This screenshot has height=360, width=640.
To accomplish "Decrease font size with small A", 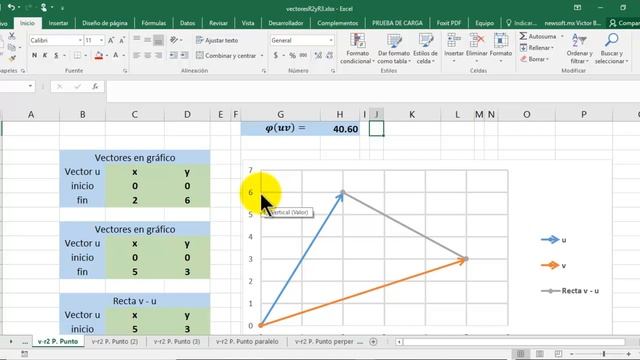I will click(122, 40).
